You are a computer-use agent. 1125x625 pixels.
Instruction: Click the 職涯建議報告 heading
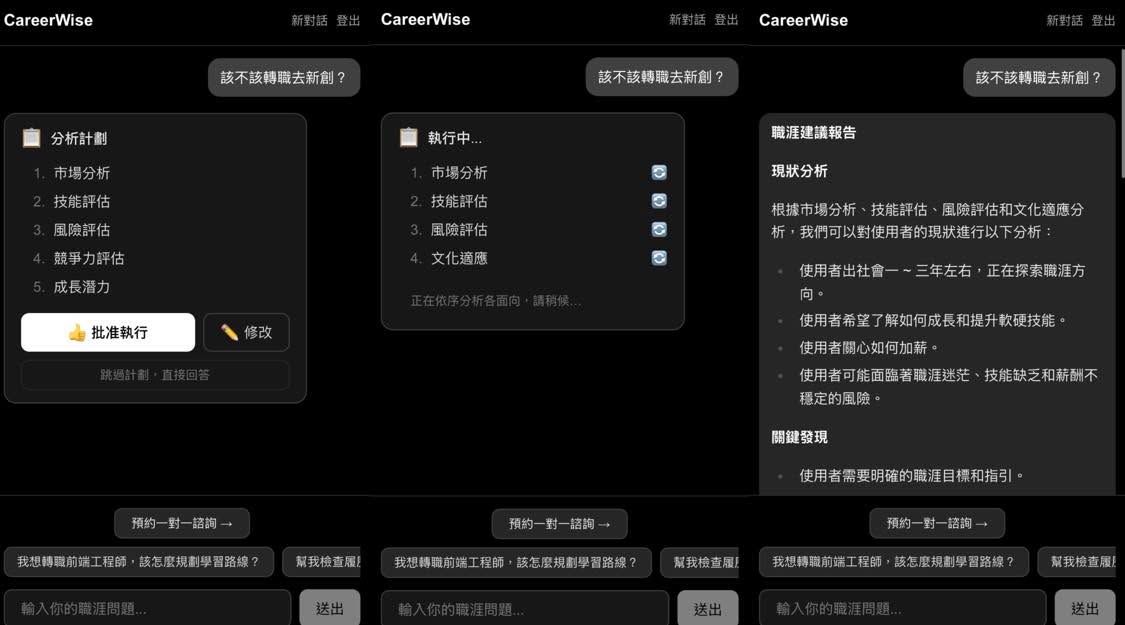(x=814, y=132)
